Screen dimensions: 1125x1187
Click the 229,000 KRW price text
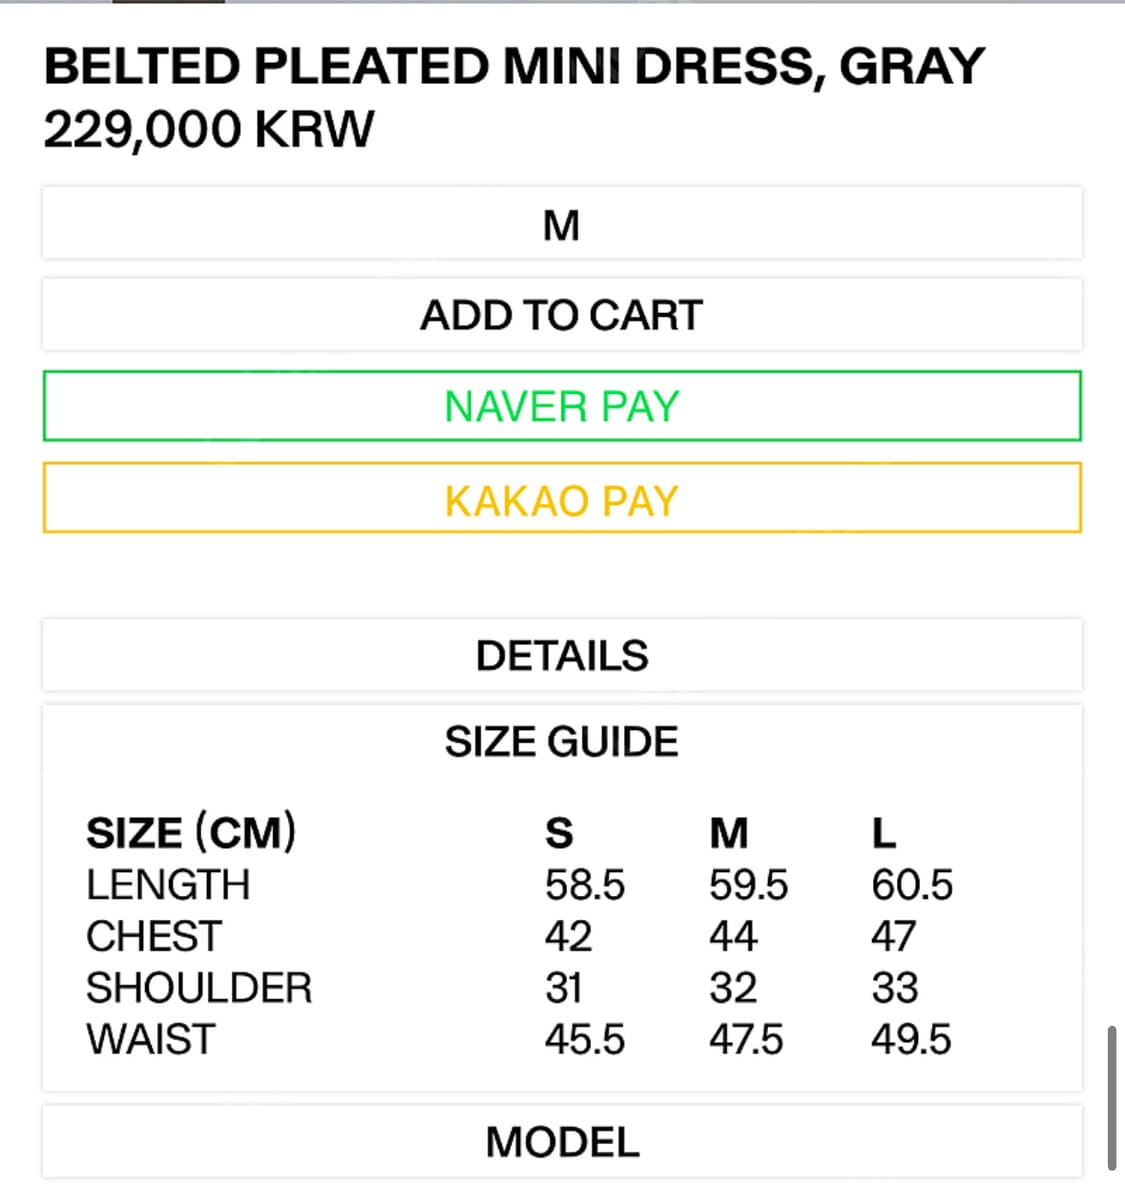[x=209, y=130]
